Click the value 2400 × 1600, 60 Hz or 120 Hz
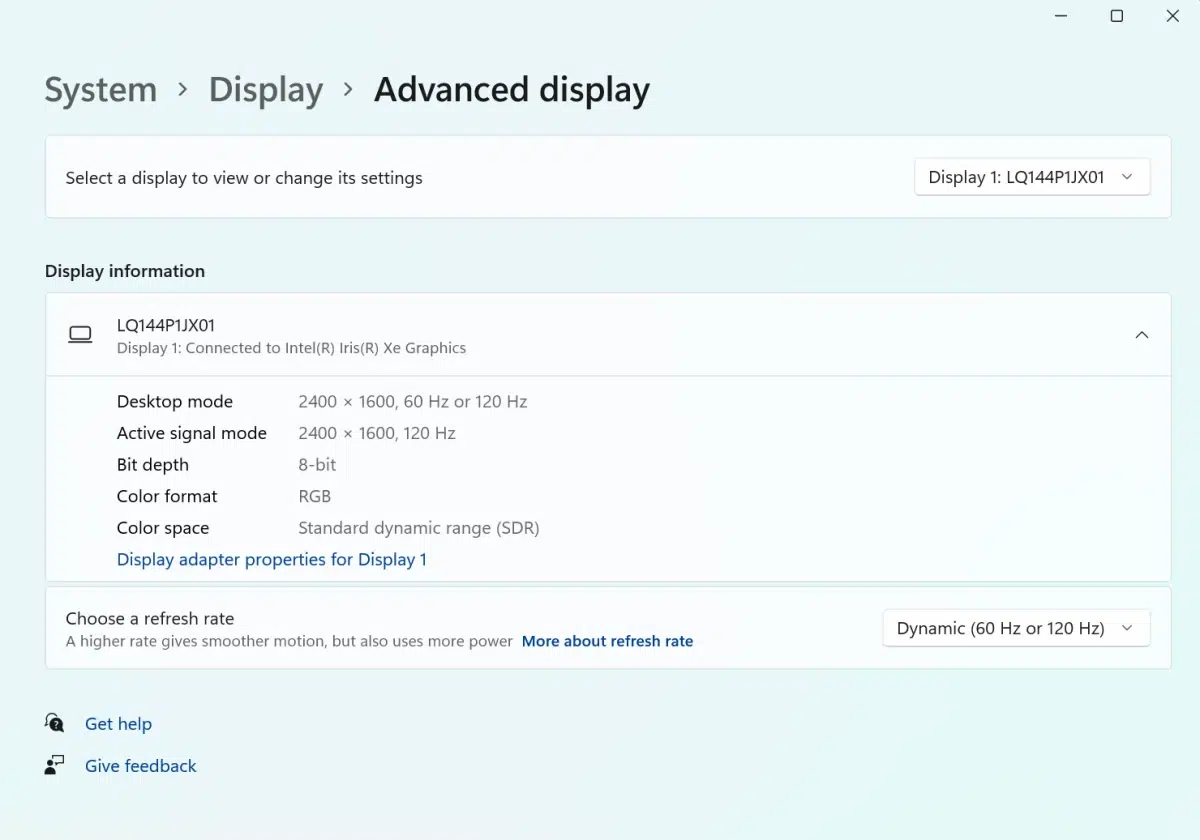This screenshot has height=840, width=1200. [x=413, y=402]
